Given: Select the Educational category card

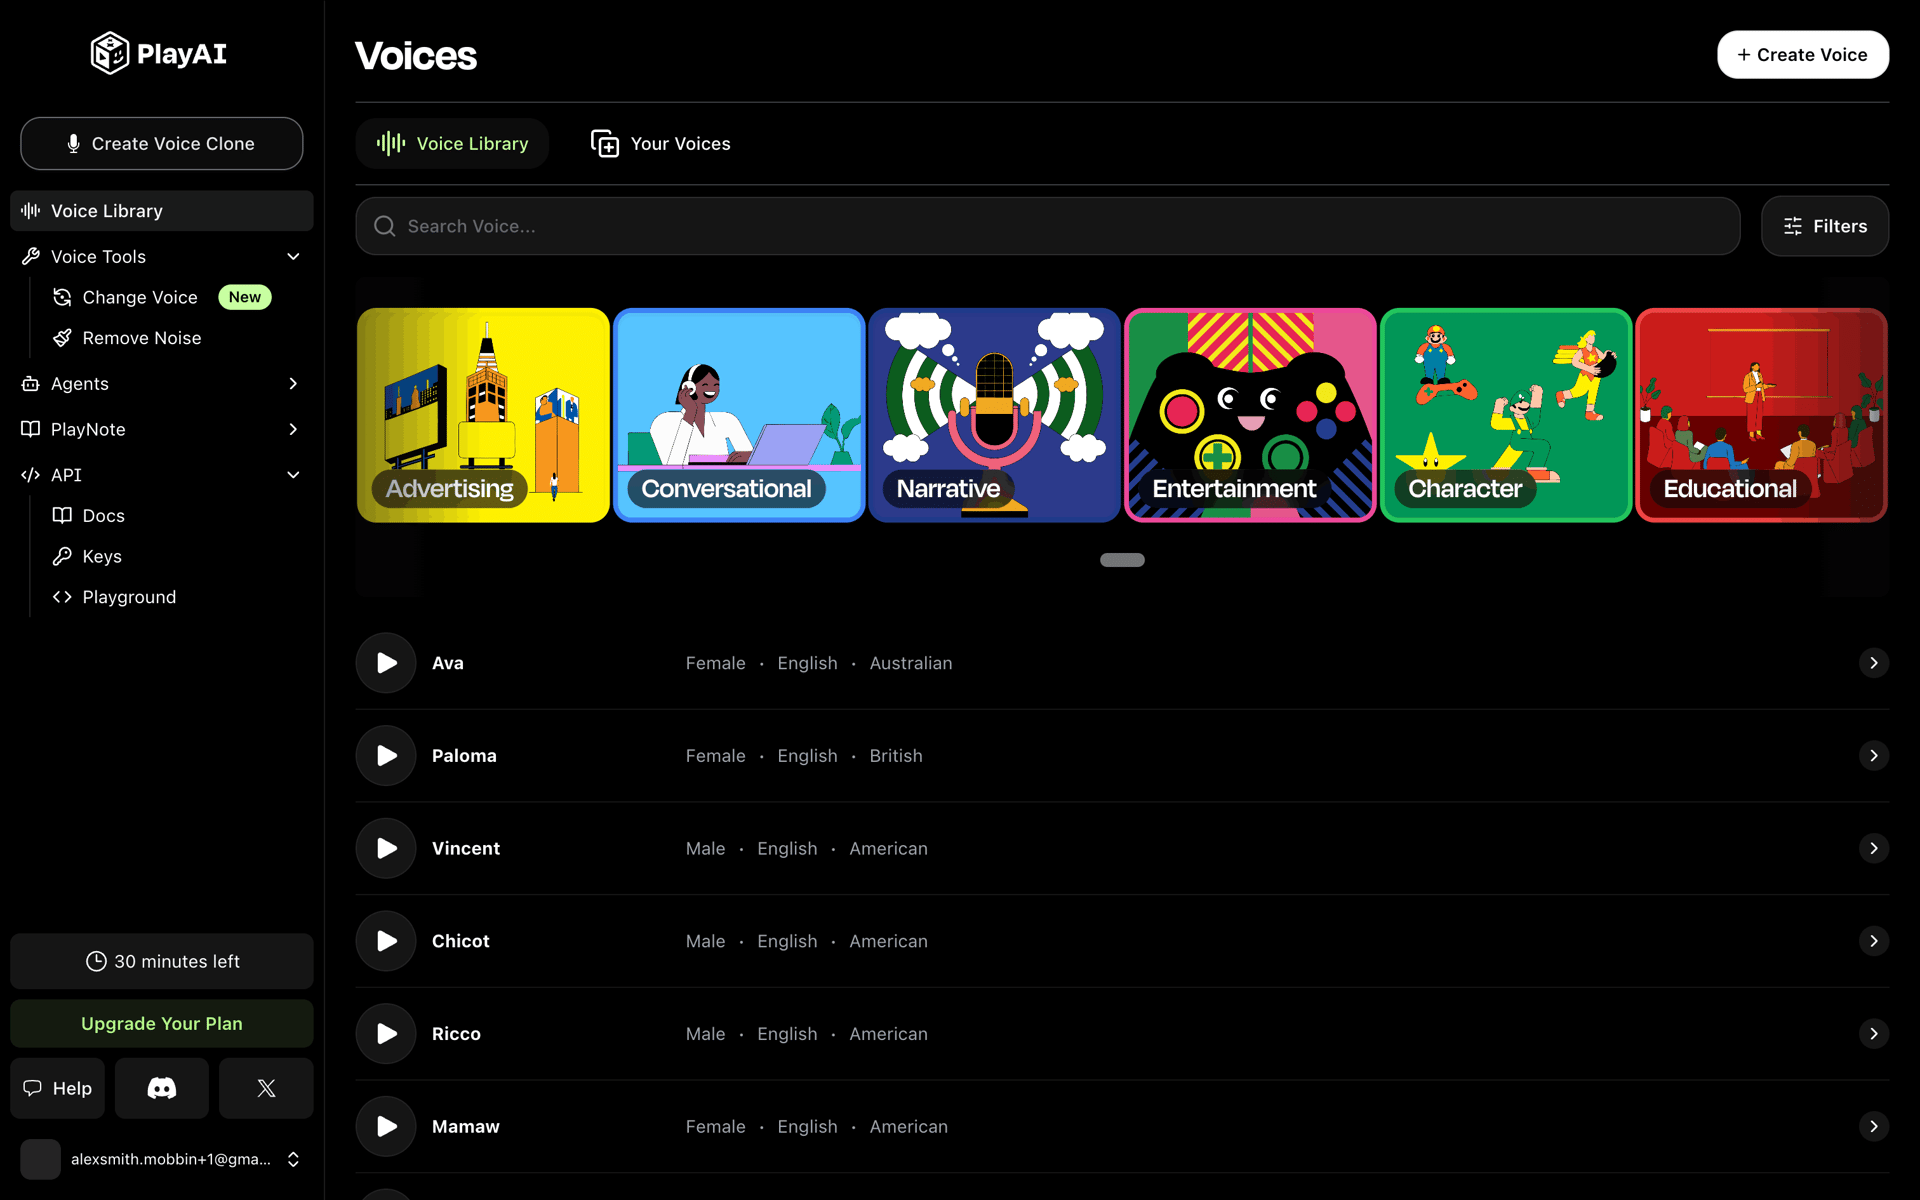Looking at the screenshot, I should (x=1761, y=415).
